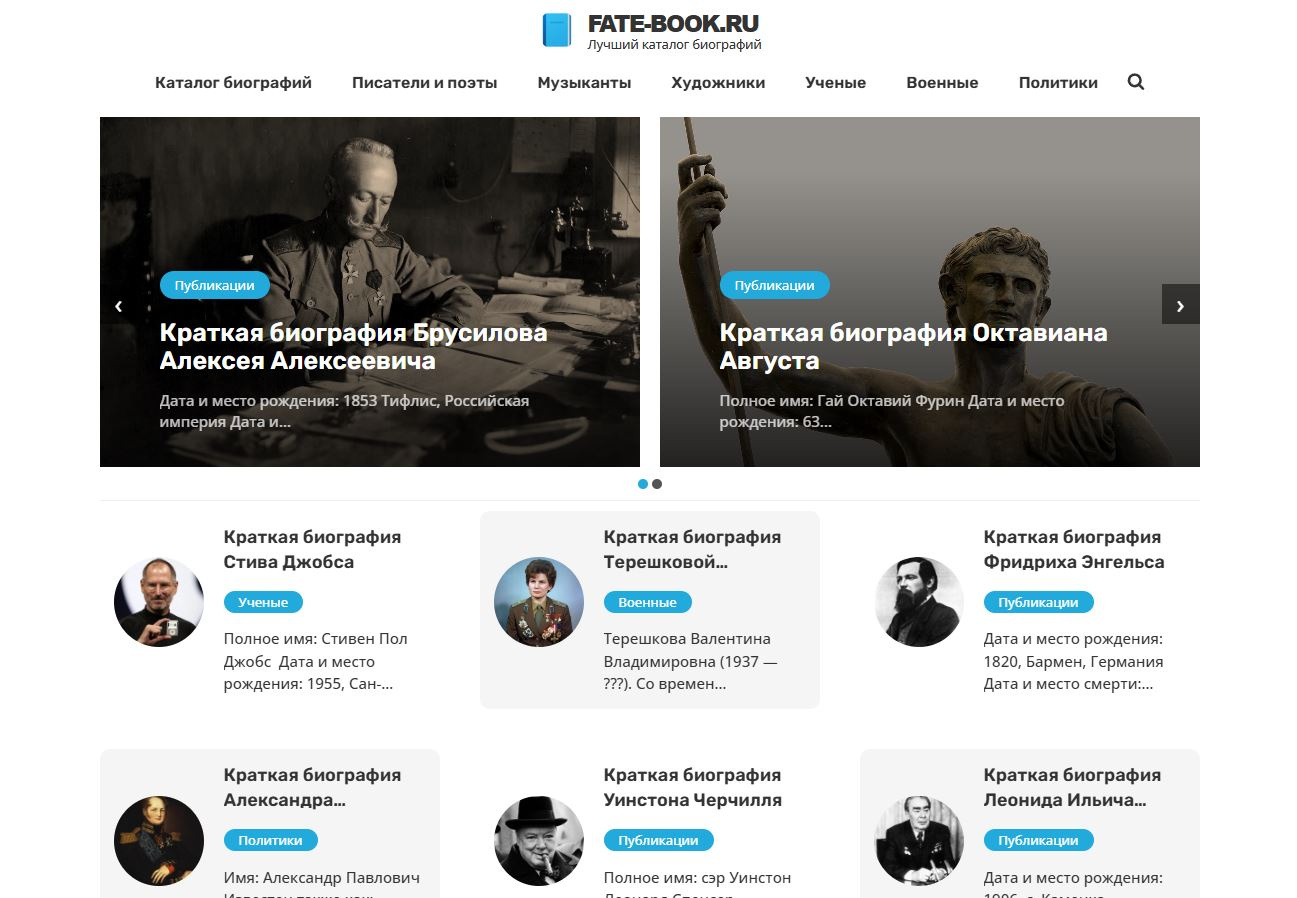Go to the Музыканты section
The image size is (1297, 898).
click(584, 83)
